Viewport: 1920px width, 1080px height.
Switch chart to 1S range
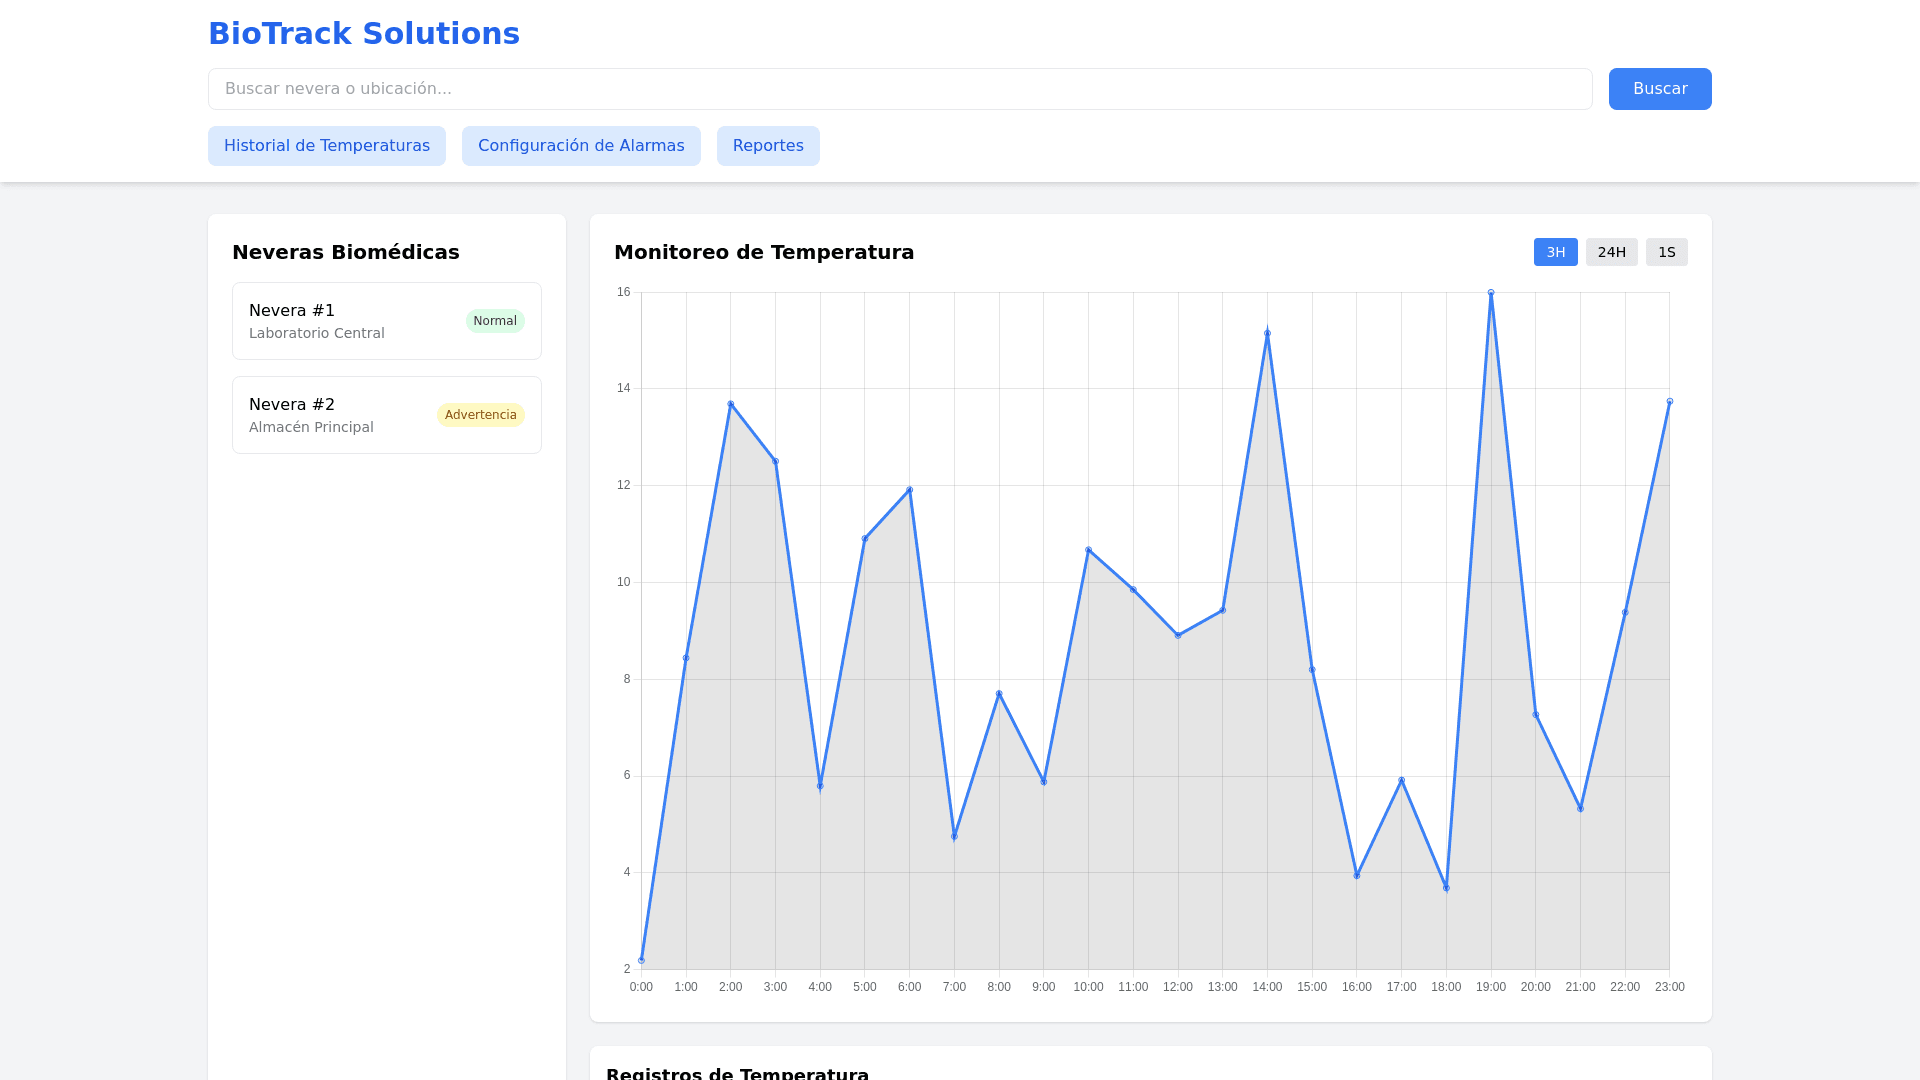pyautogui.click(x=1666, y=252)
